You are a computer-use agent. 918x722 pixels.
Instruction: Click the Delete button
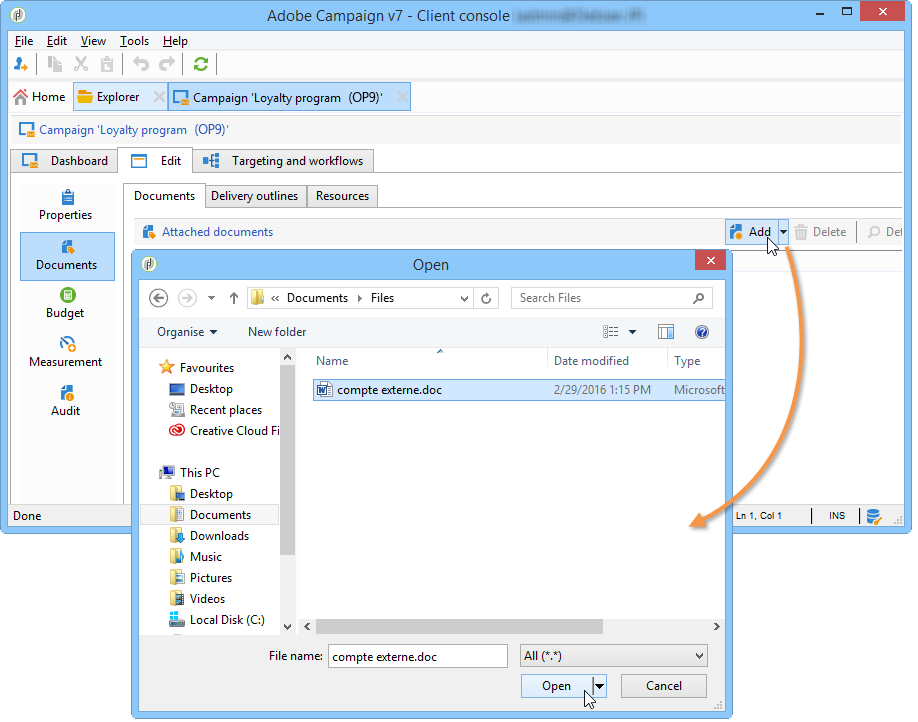821,232
